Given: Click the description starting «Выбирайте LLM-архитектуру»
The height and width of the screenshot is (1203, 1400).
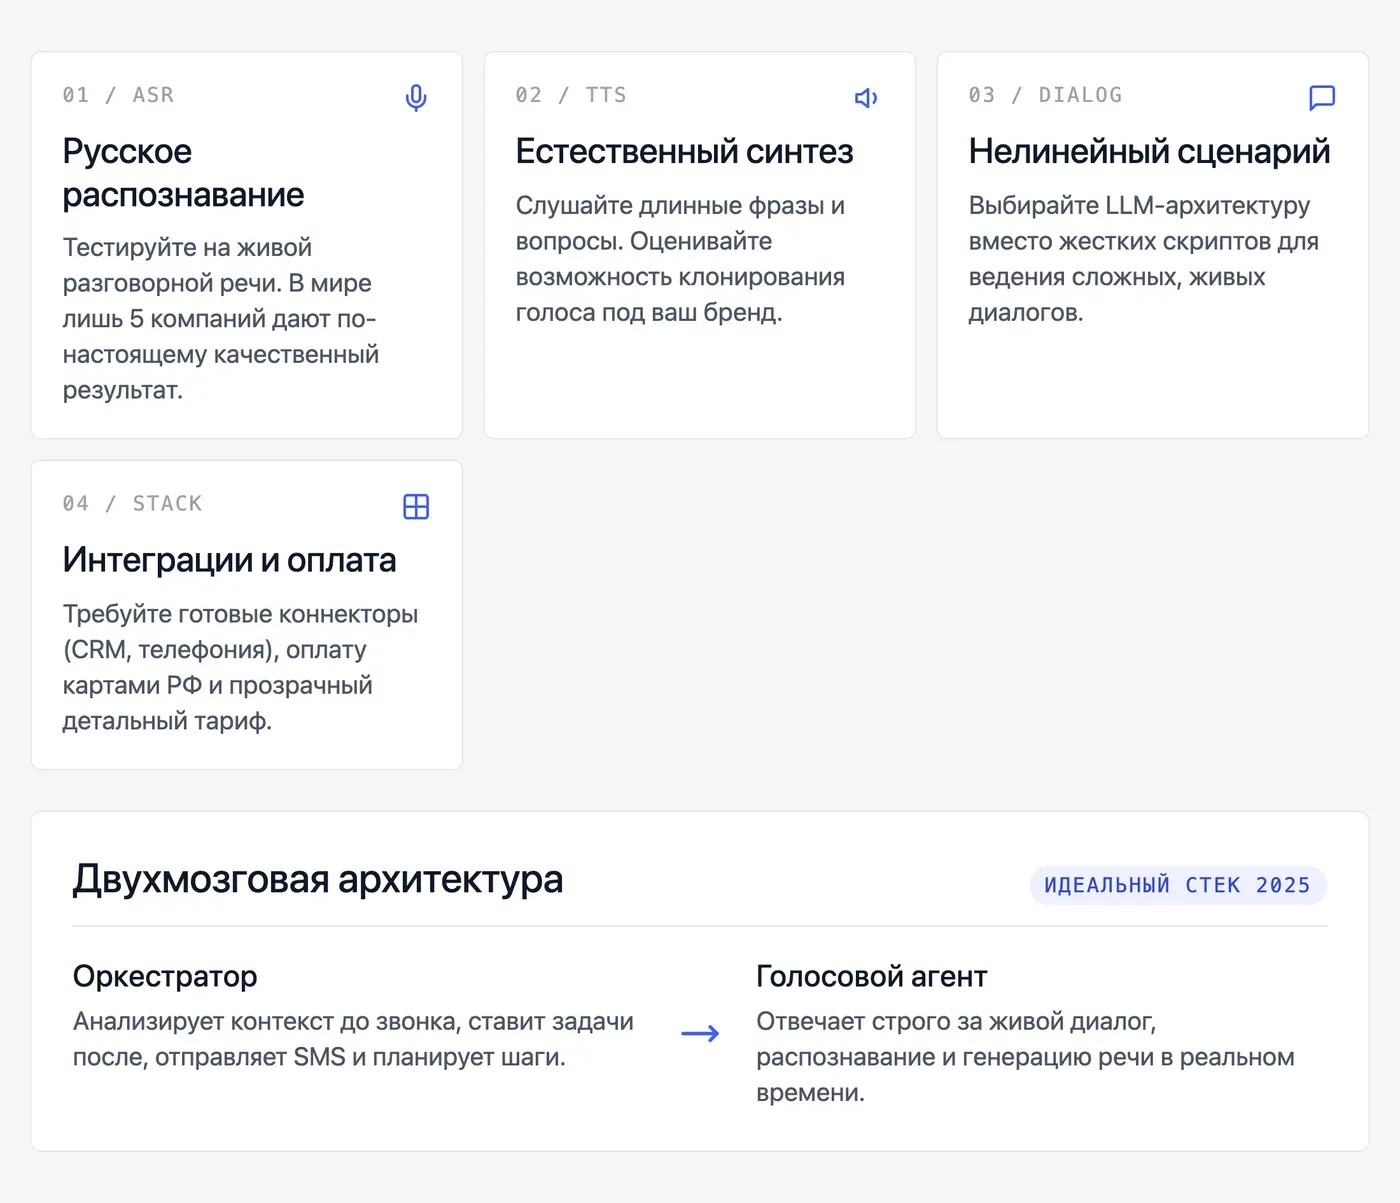Looking at the screenshot, I should pos(1144,259).
